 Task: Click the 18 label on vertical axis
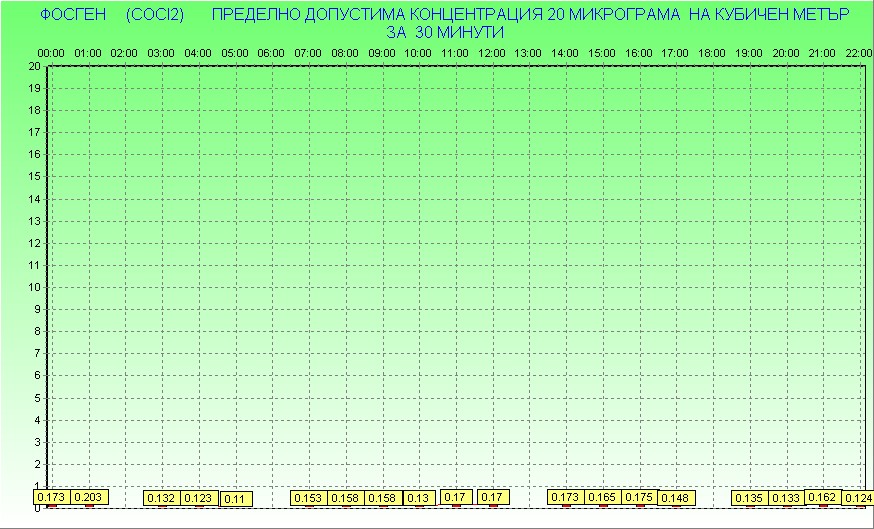click(35, 110)
